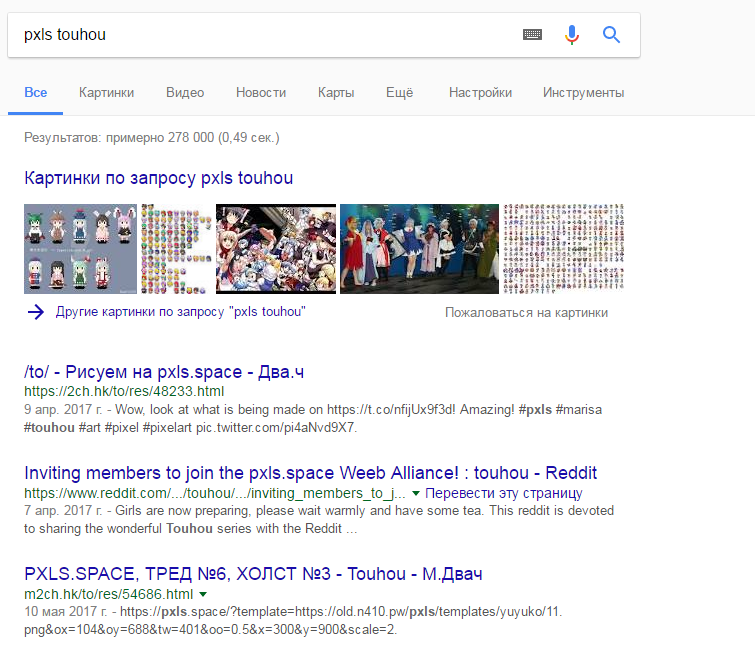Open the cosplay stage photo thumbnail
The image size is (755, 653).
(419, 248)
